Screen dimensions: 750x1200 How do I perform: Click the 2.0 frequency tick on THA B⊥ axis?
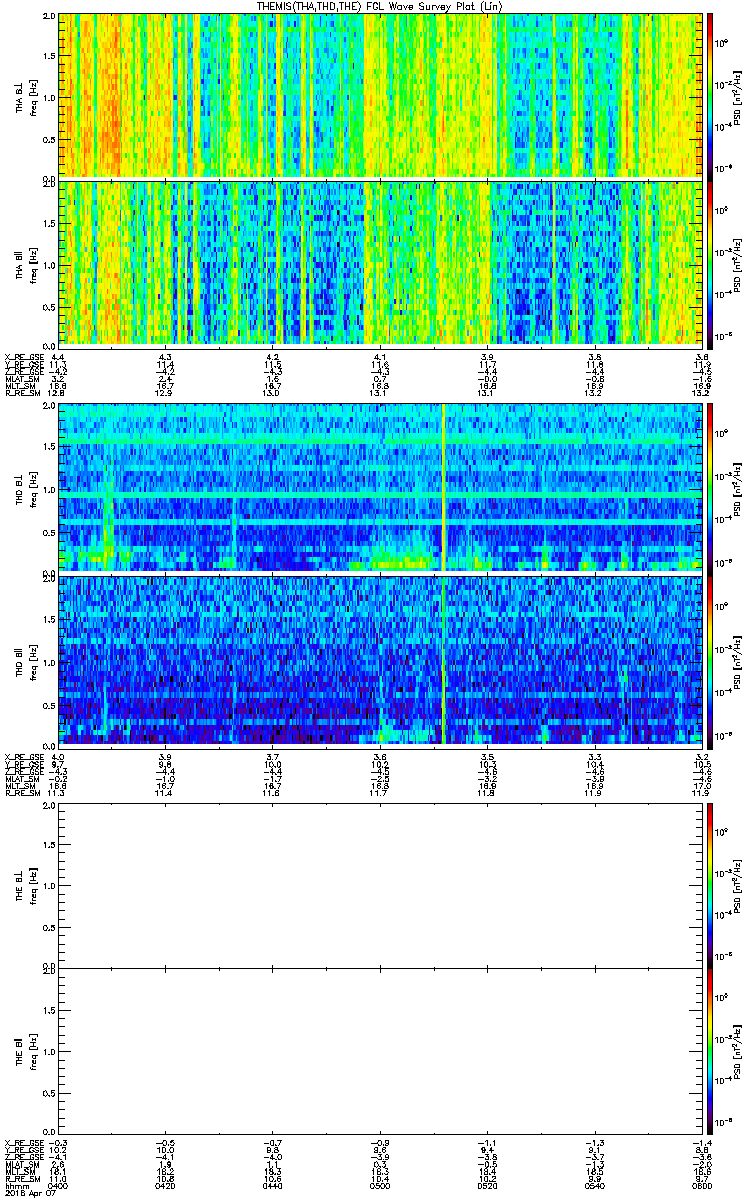[x=49, y=17]
